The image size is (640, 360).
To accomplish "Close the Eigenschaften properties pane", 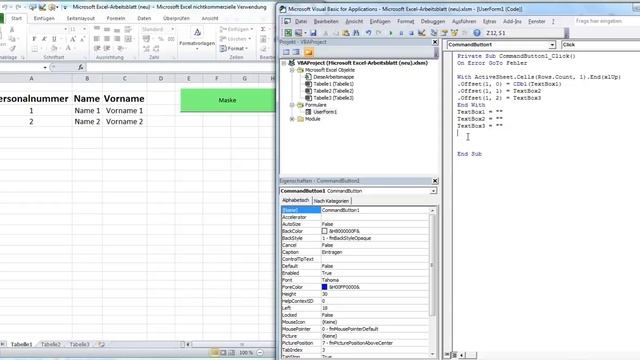I will tap(435, 181).
